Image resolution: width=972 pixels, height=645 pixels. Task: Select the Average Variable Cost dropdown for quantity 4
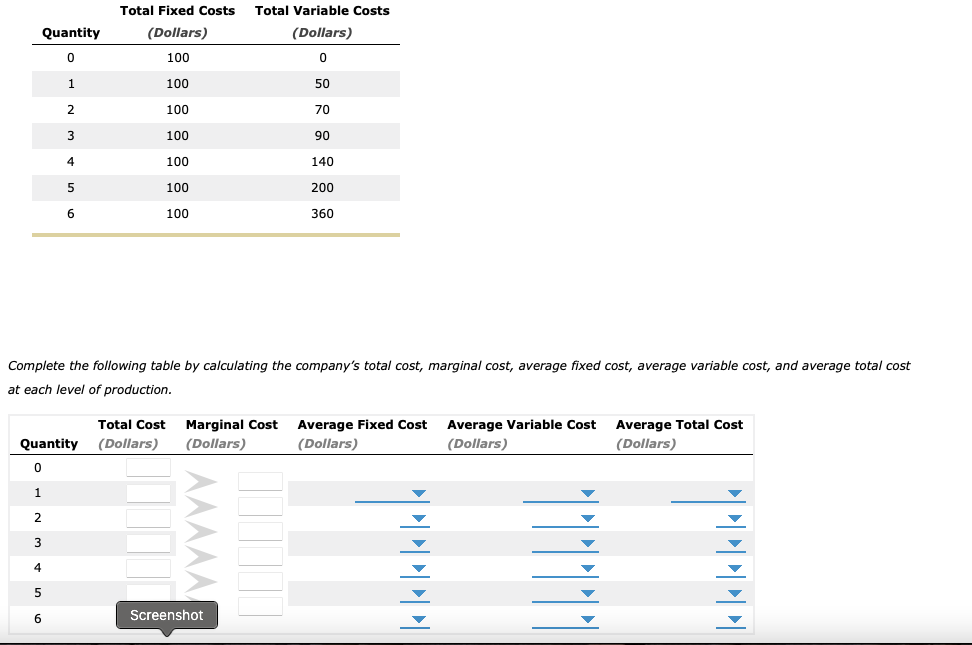coord(588,568)
